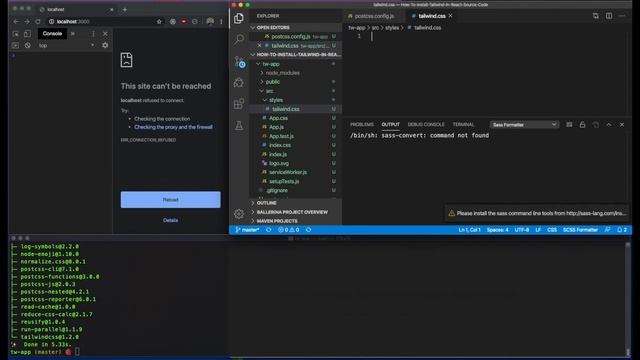Viewport: 640px width, 360px height.
Task: Open the editor more actions ellipsis
Action: [x=622, y=16]
